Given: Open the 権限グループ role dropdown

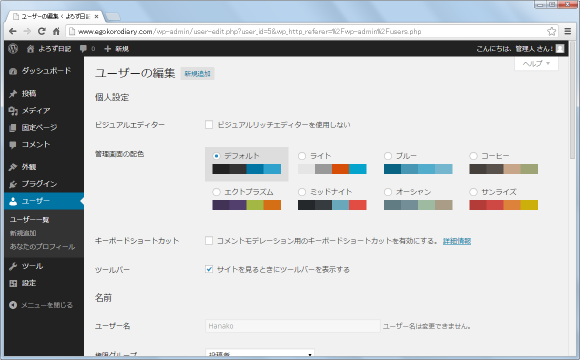Looking at the screenshot, I should click(260, 353).
